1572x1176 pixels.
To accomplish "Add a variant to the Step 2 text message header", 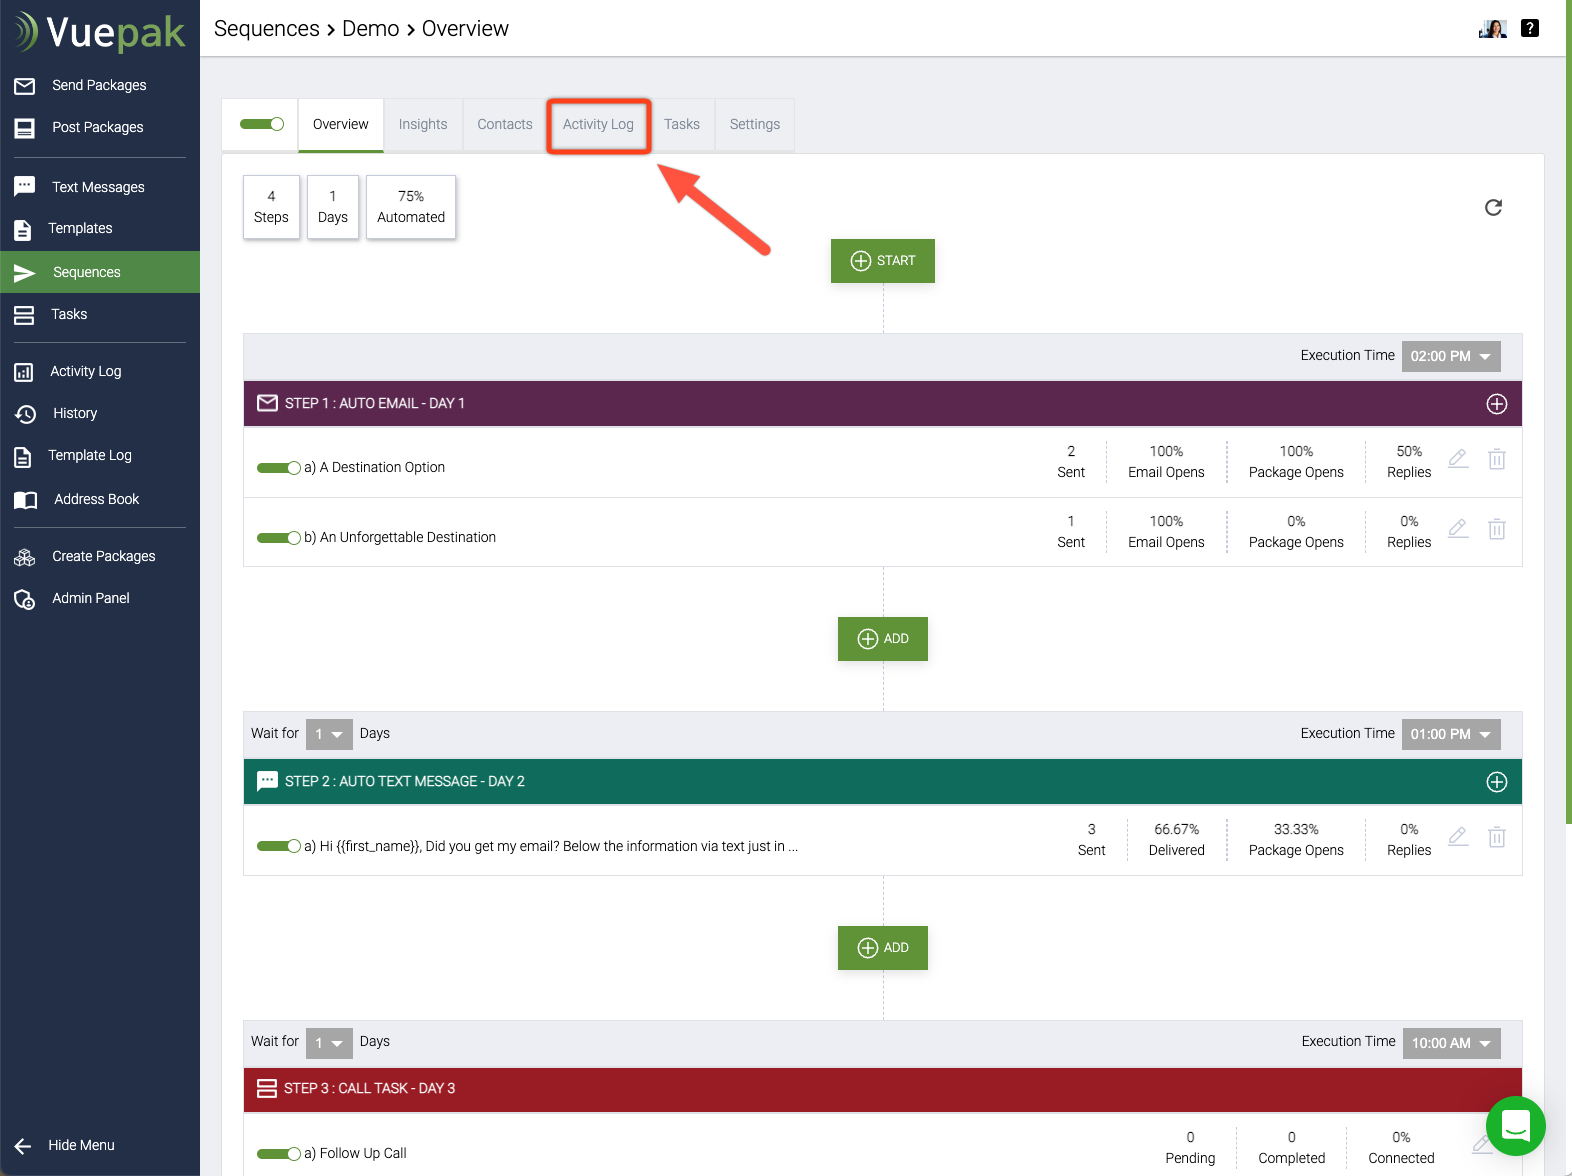I will [x=1496, y=782].
